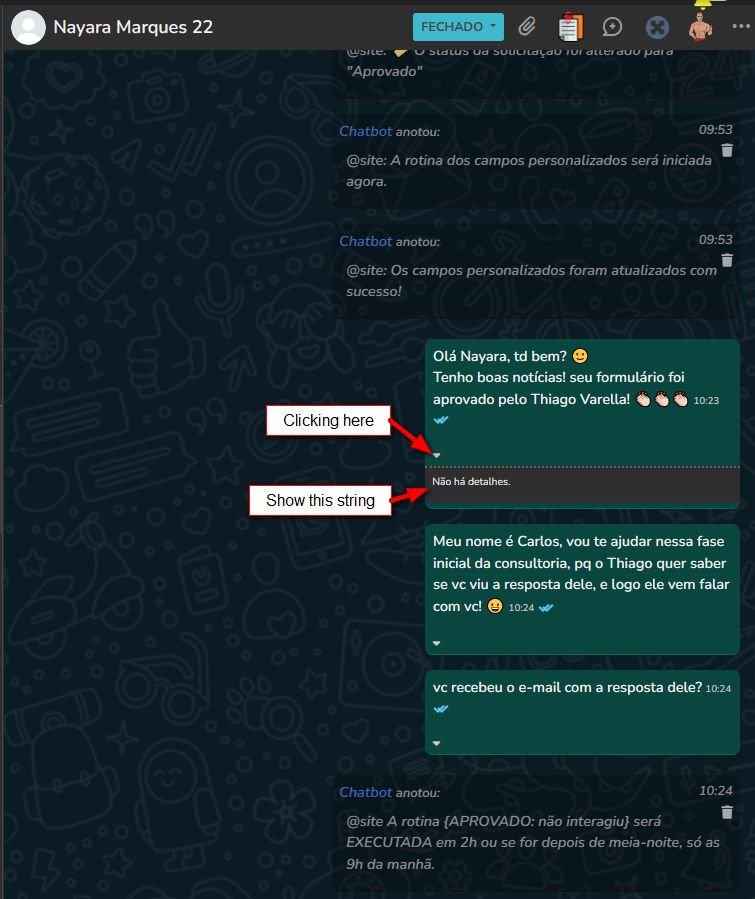The height and width of the screenshot is (899, 755).
Task: Delete the 10:24 Chatbot note
Action: 727,812
